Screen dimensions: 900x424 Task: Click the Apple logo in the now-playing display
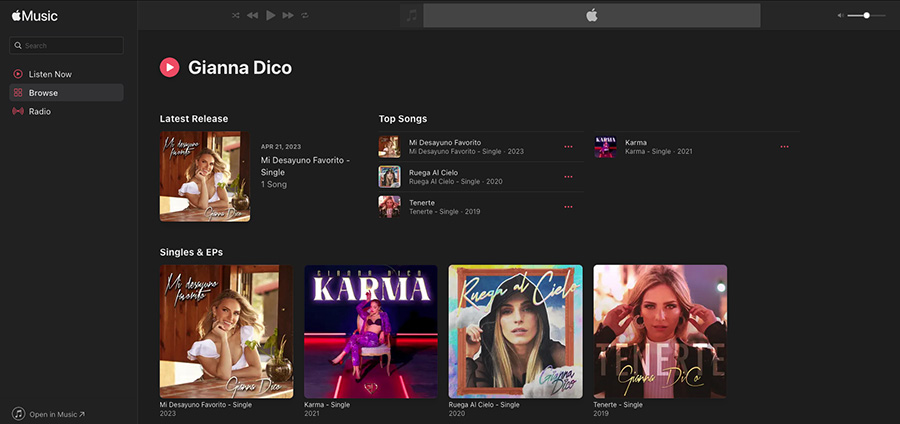tap(592, 15)
